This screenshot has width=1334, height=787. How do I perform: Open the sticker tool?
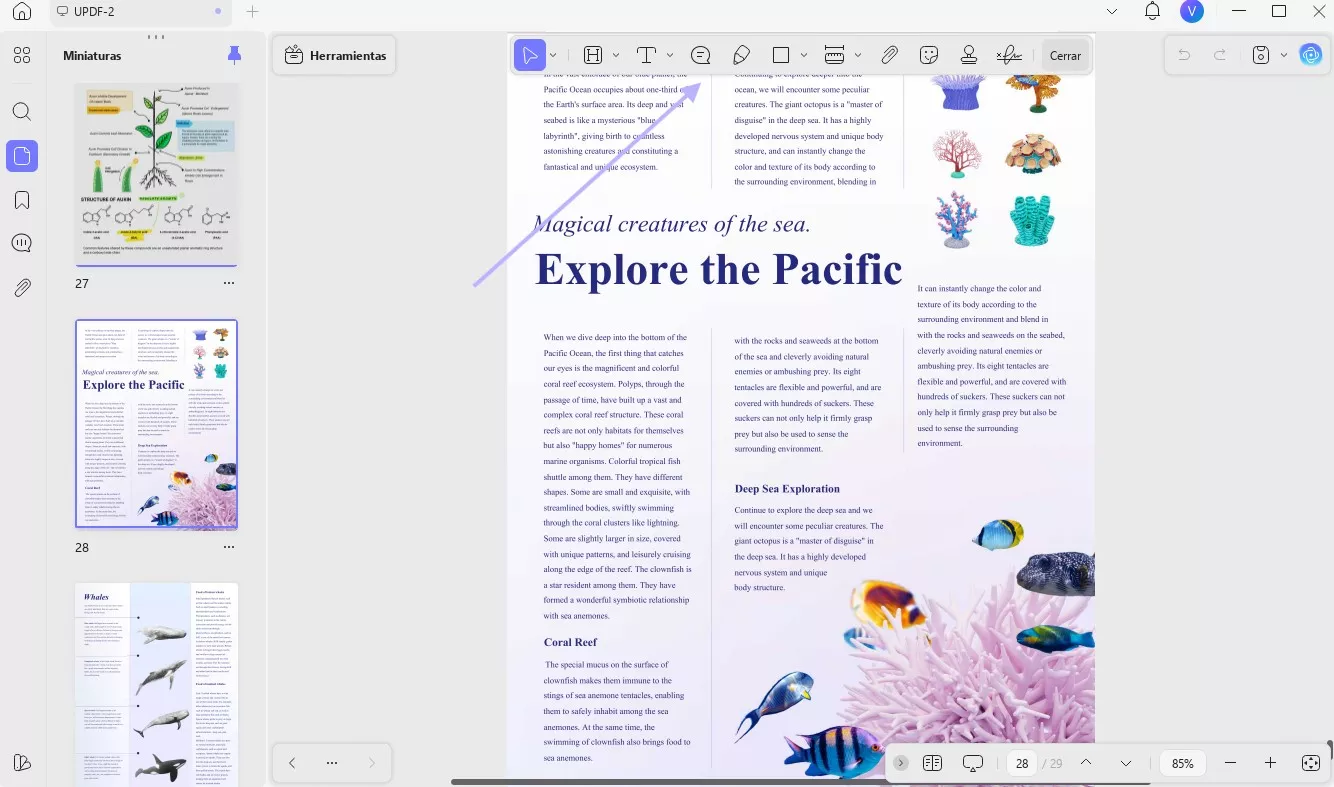[x=929, y=55]
